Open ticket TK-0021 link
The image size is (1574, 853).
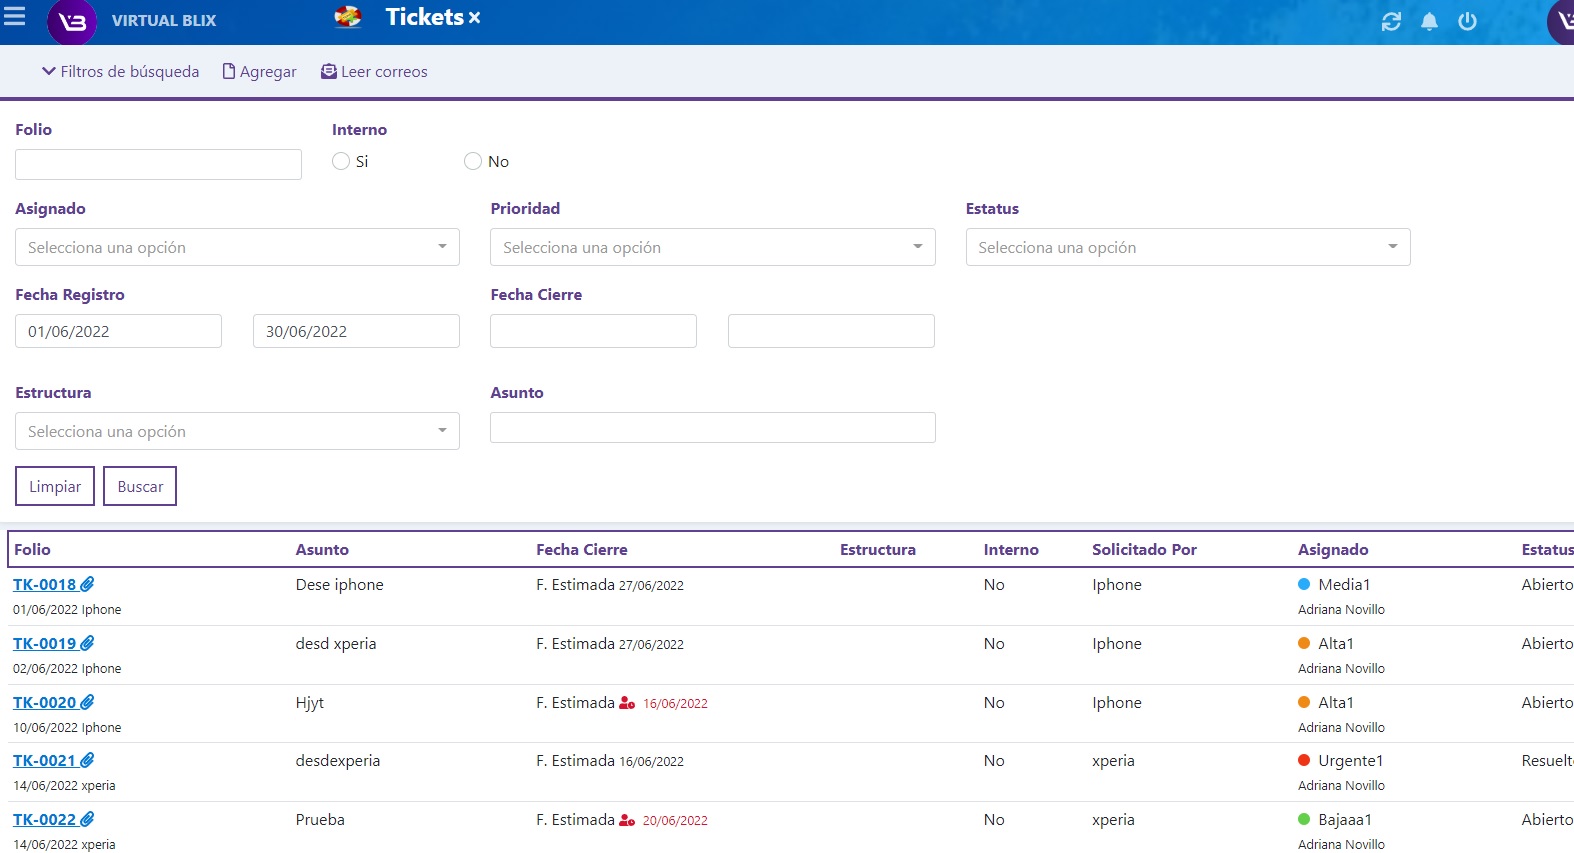tap(44, 761)
